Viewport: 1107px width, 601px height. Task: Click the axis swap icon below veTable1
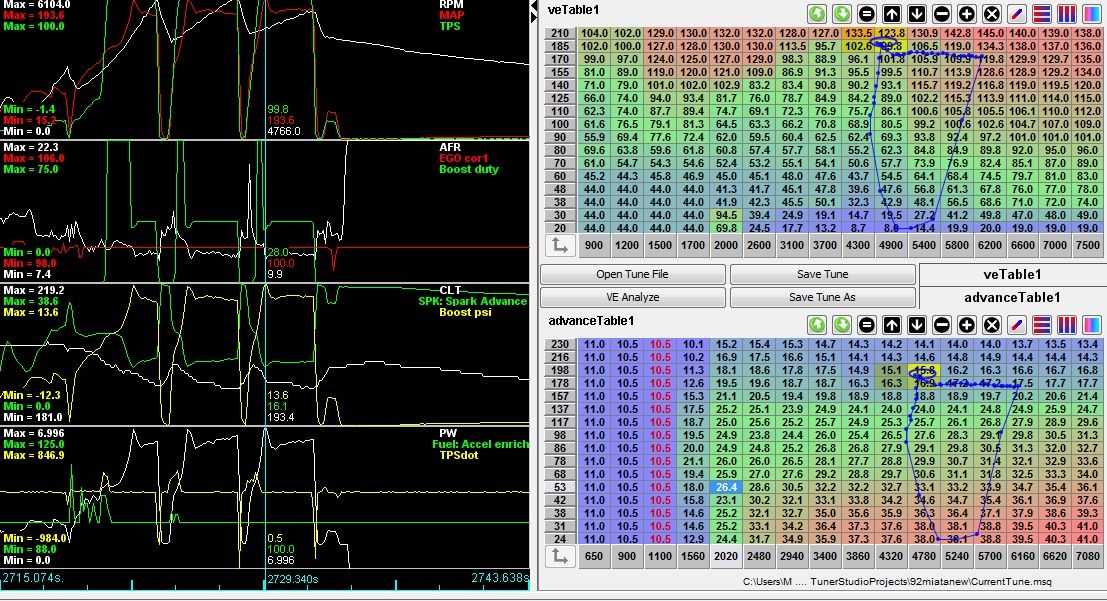(559, 245)
